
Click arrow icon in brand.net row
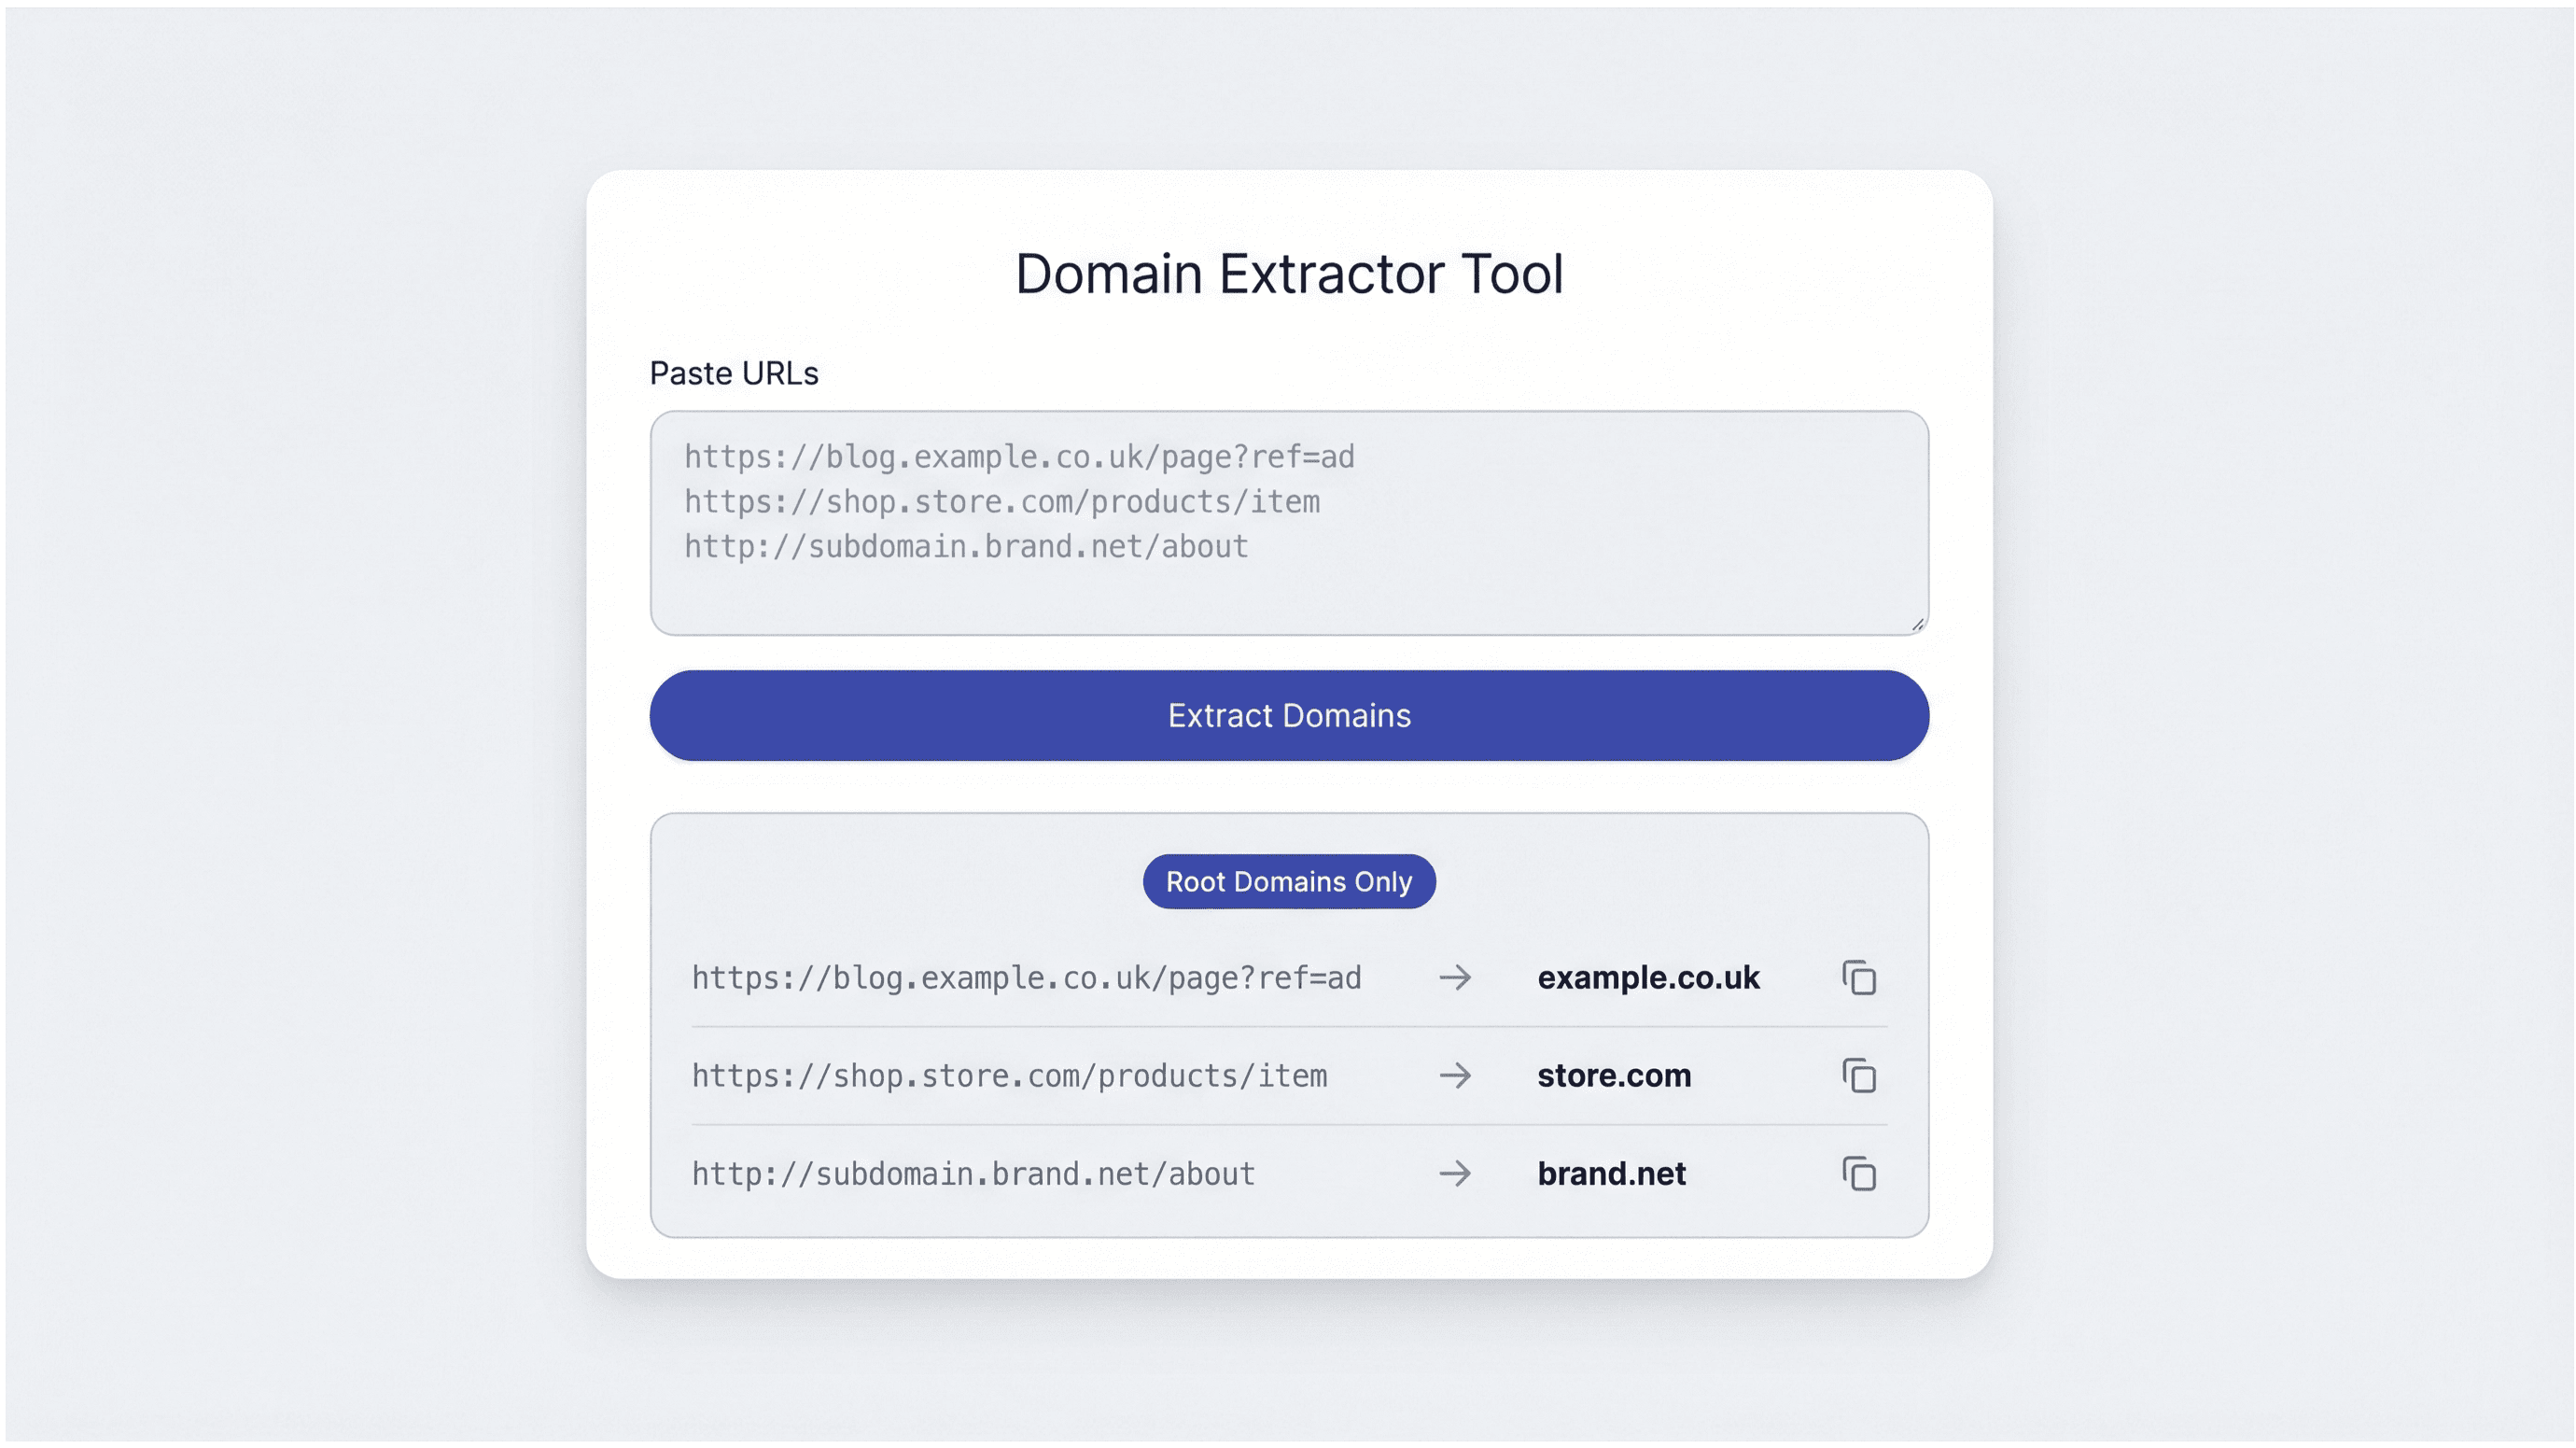(x=1455, y=1174)
